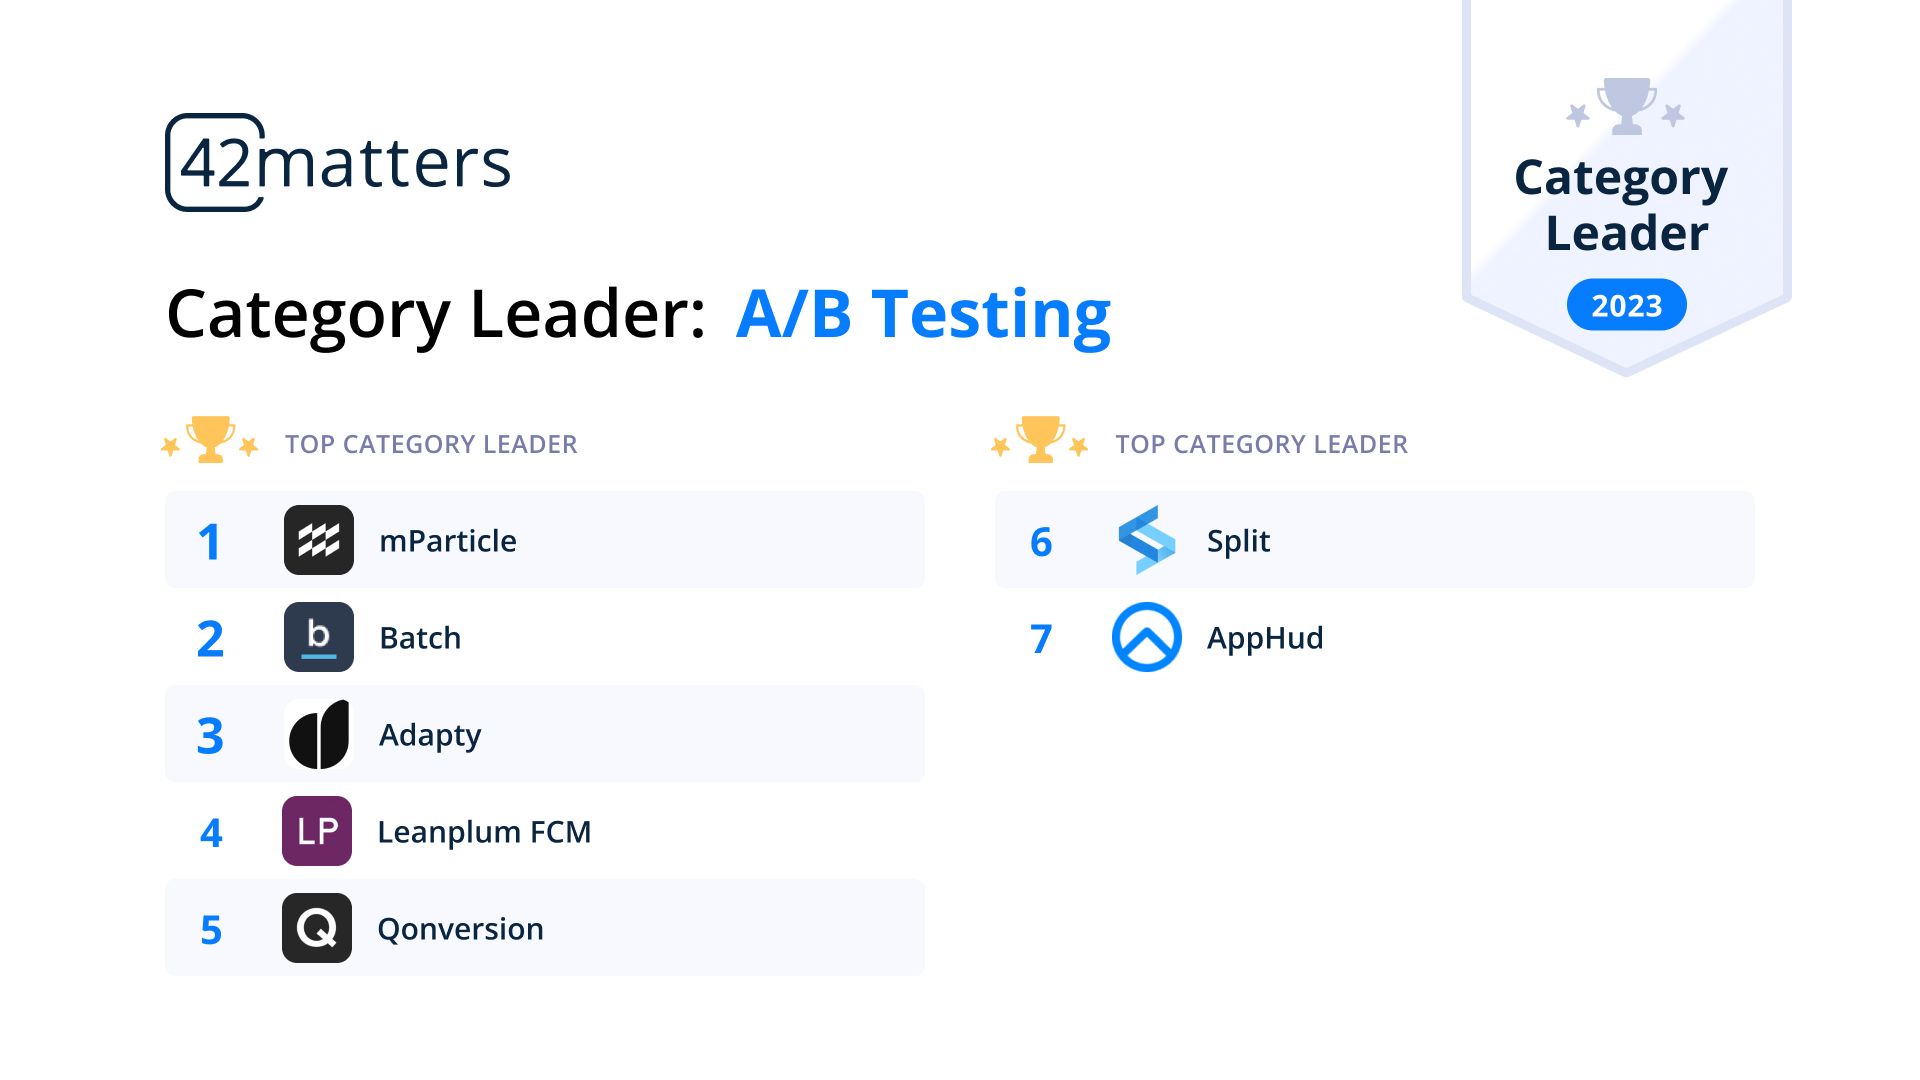The height and width of the screenshot is (1080, 1920).
Task: Select the AppHud name text
Action: [x=1265, y=638]
